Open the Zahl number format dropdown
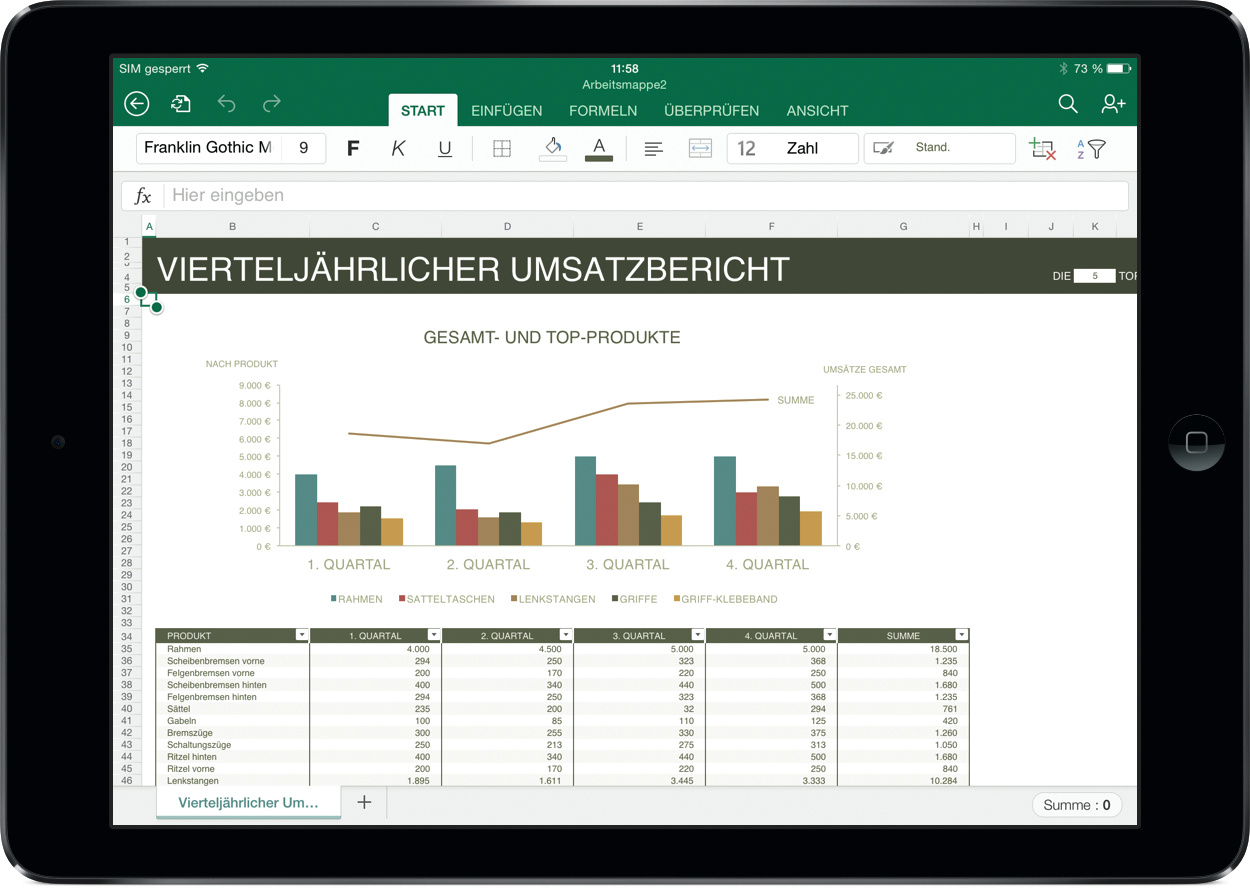This screenshot has width=1250, height=888. coord(792,148)
